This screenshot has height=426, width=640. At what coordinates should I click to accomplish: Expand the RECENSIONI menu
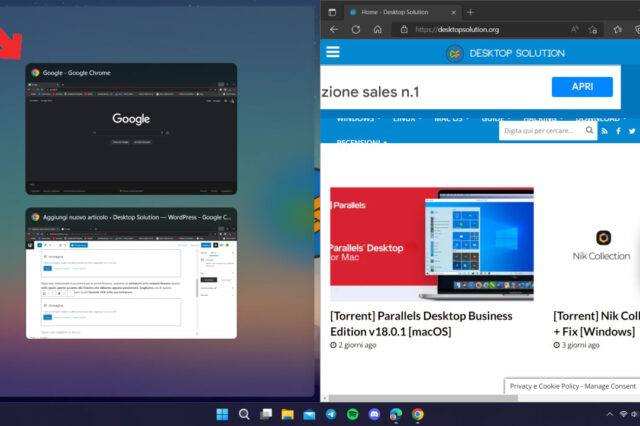(x=362, y=142)
